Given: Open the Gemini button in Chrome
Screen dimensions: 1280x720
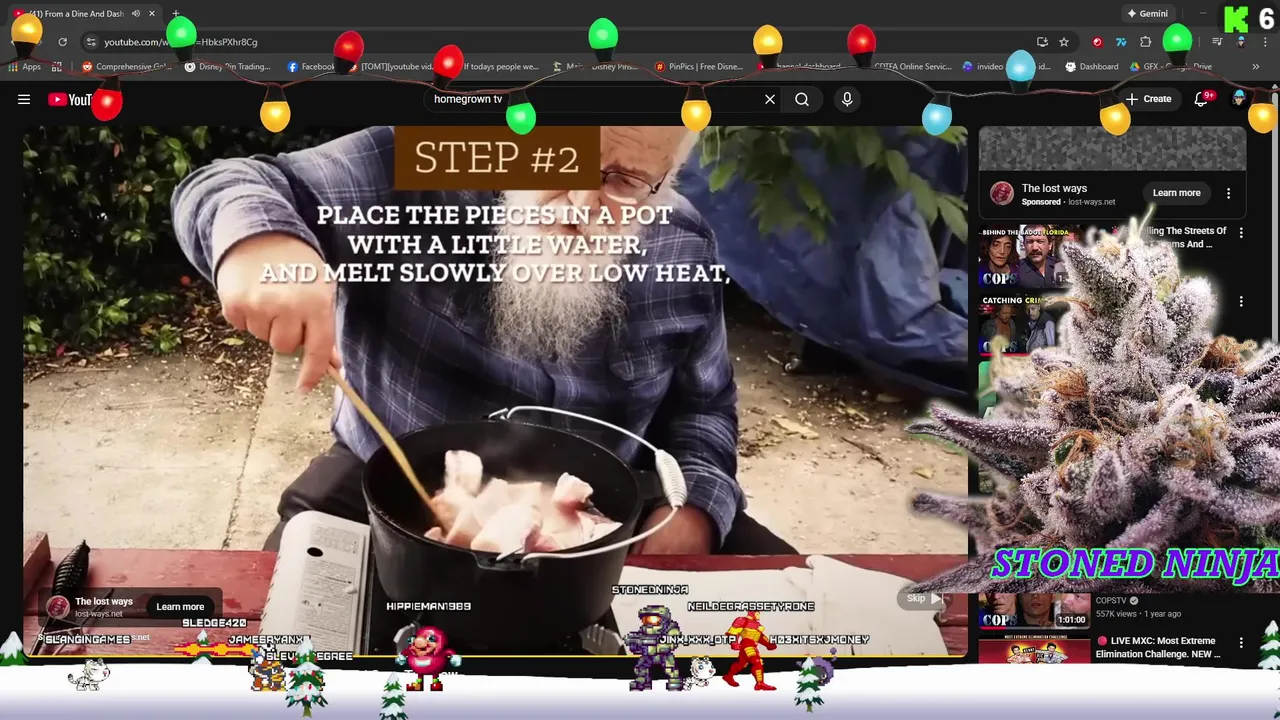Looking at the screenshot, I should coord(1147,14).
